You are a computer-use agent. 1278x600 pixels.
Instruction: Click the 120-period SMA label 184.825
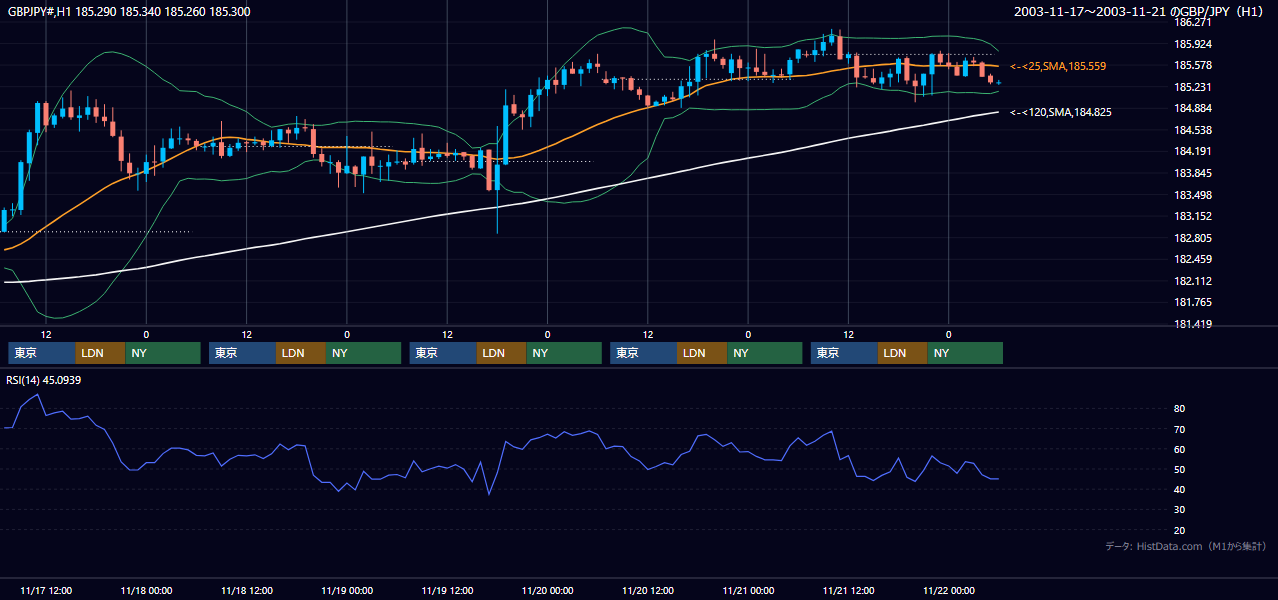(1061, 112)
